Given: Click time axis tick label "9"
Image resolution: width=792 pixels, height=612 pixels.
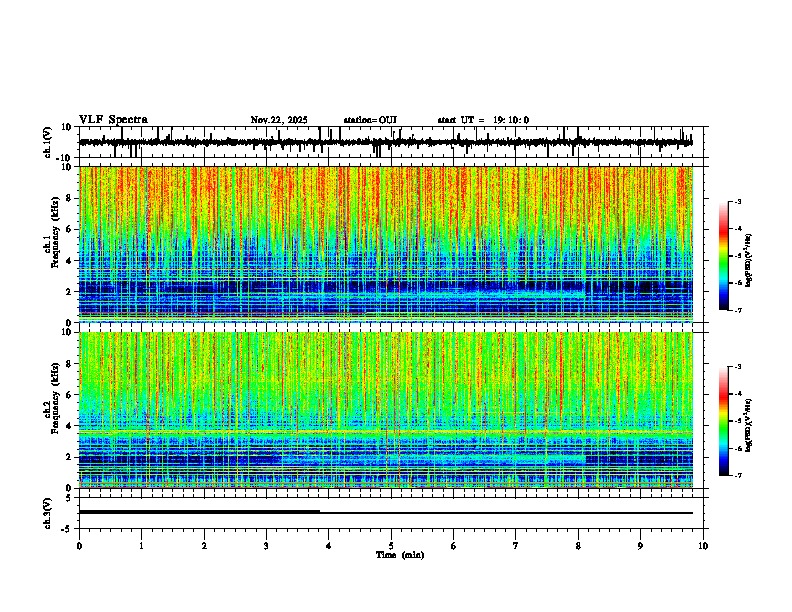Looking at the screenshot, I should click(x=640, y=546).
